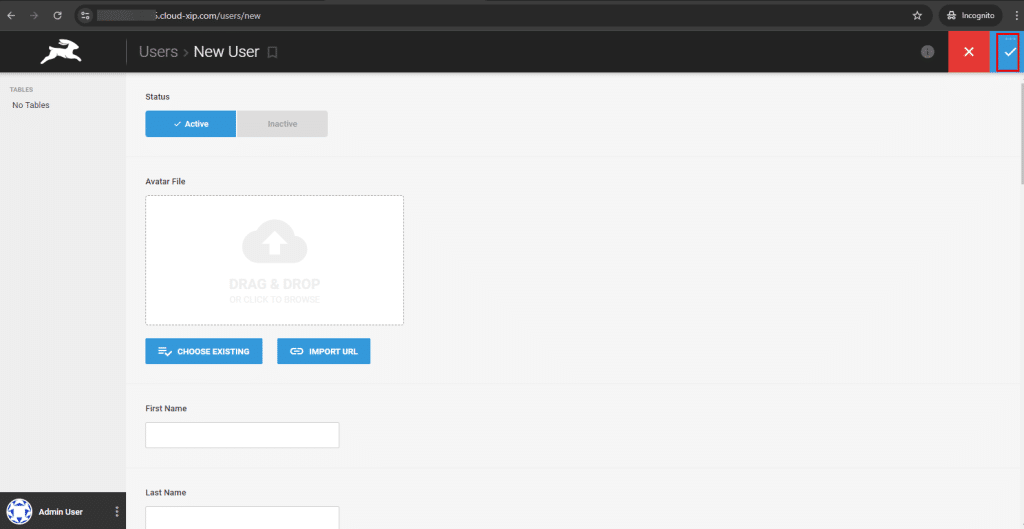Viewport: 1024px width, 529px height.
Task: Focus the Last Name field
Action: pos(242,517)
